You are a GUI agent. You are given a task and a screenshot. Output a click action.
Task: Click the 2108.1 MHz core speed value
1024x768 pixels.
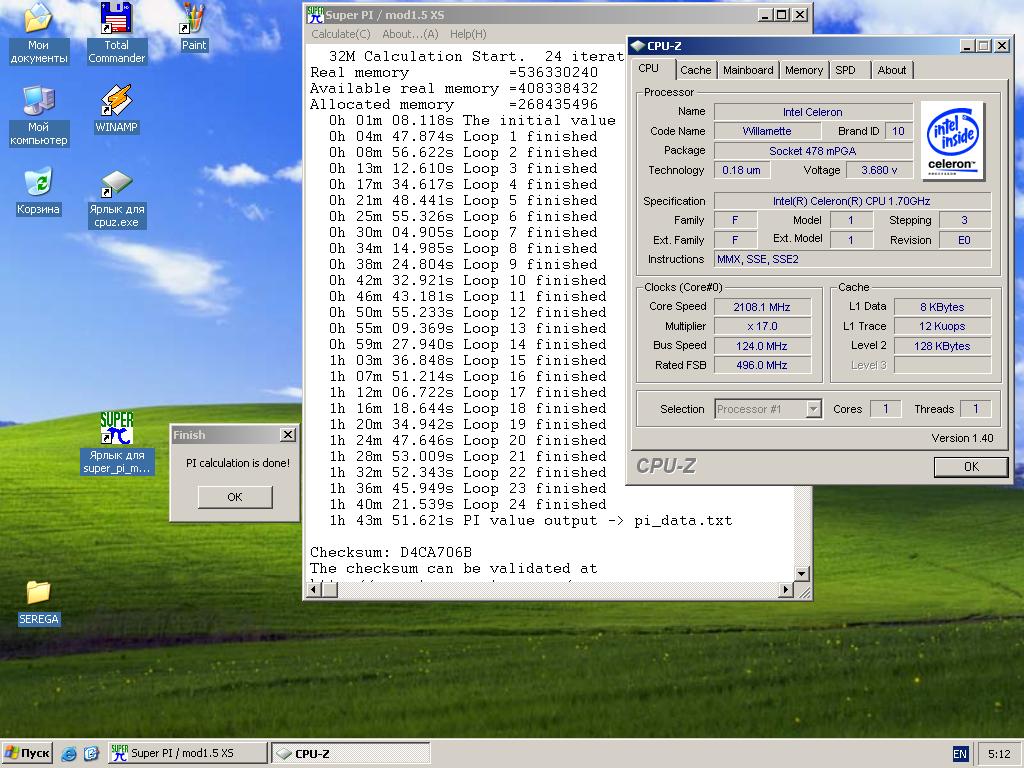[762, 307]
